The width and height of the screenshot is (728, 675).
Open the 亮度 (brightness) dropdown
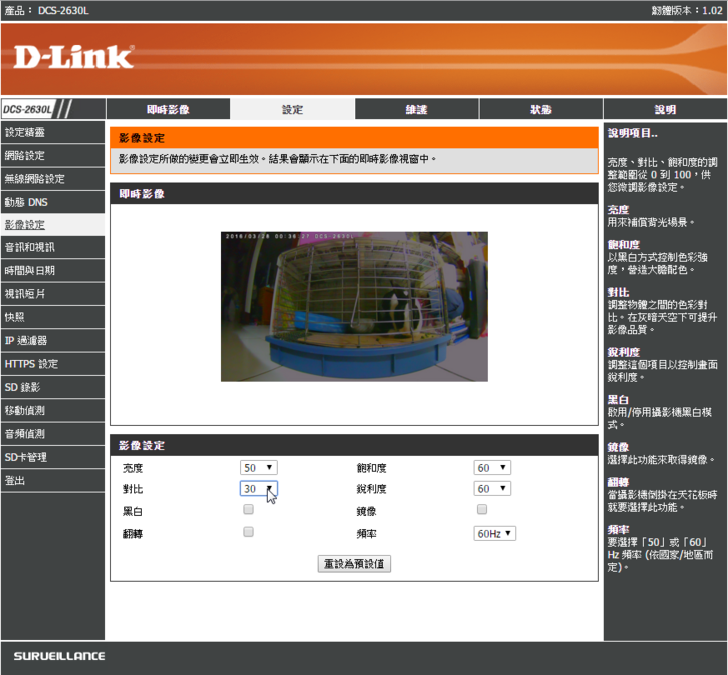(x=258, y=467)
